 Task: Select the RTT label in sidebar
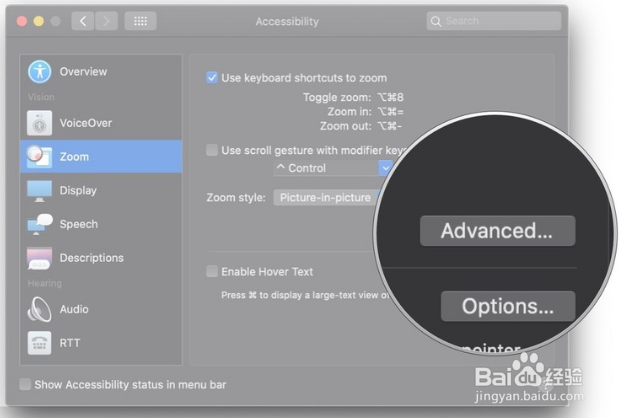pos(70,343)
